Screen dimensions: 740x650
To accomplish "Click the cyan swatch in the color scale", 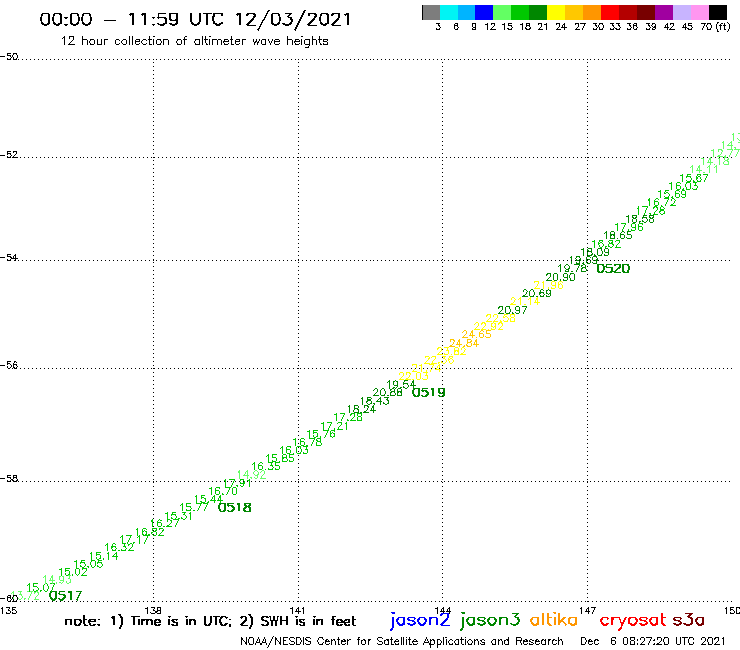I will coord(449,12).
